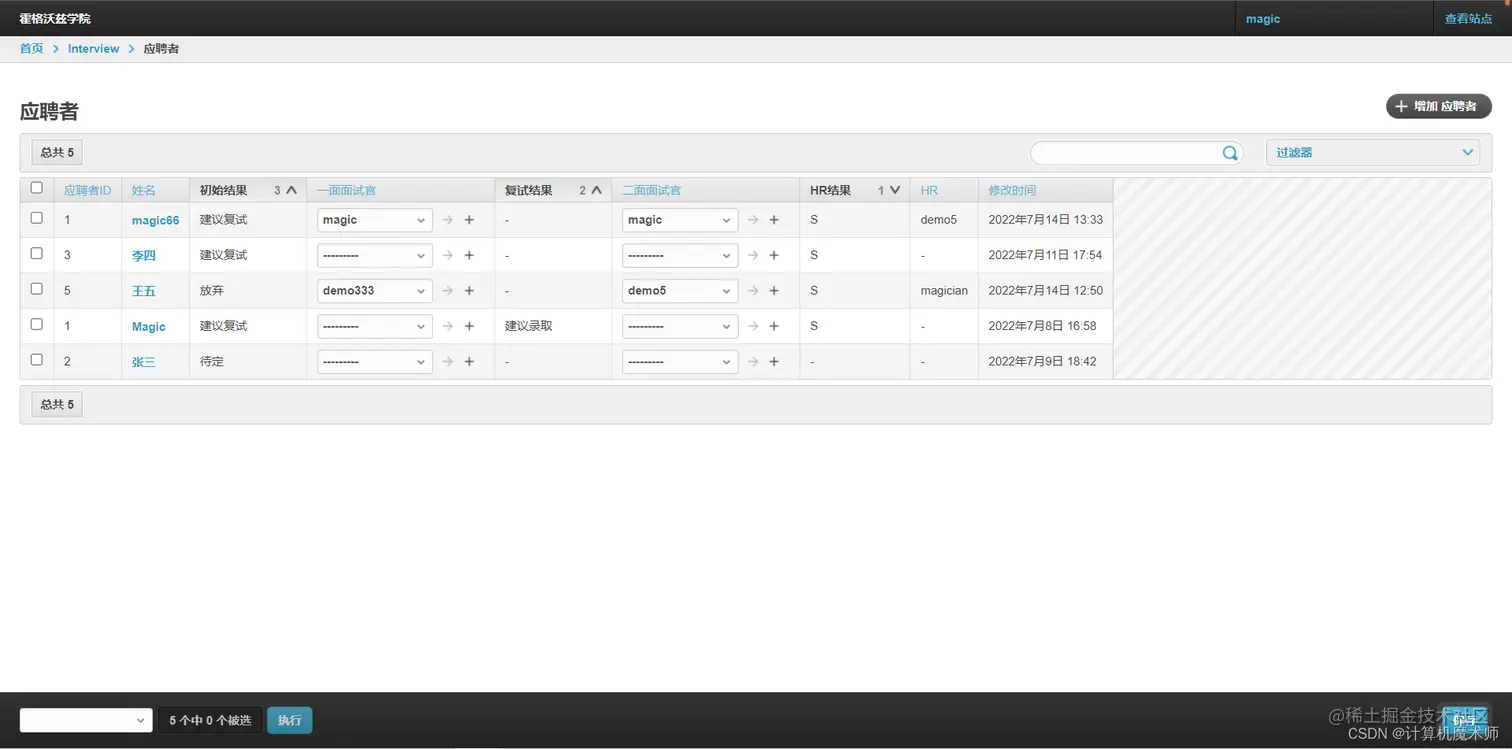Sort by HR column header
This screenshot has height=749, width=1512.
tap(929, 190)
